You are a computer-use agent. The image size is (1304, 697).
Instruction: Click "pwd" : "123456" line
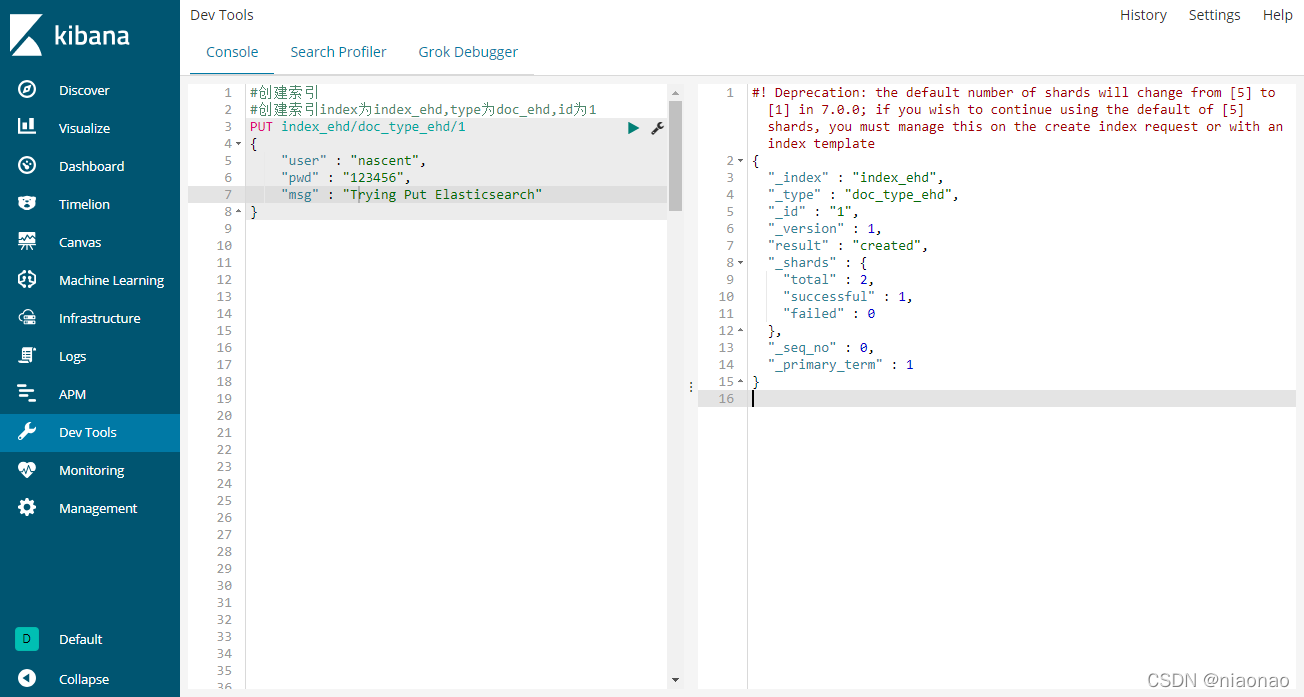[346, 178]
